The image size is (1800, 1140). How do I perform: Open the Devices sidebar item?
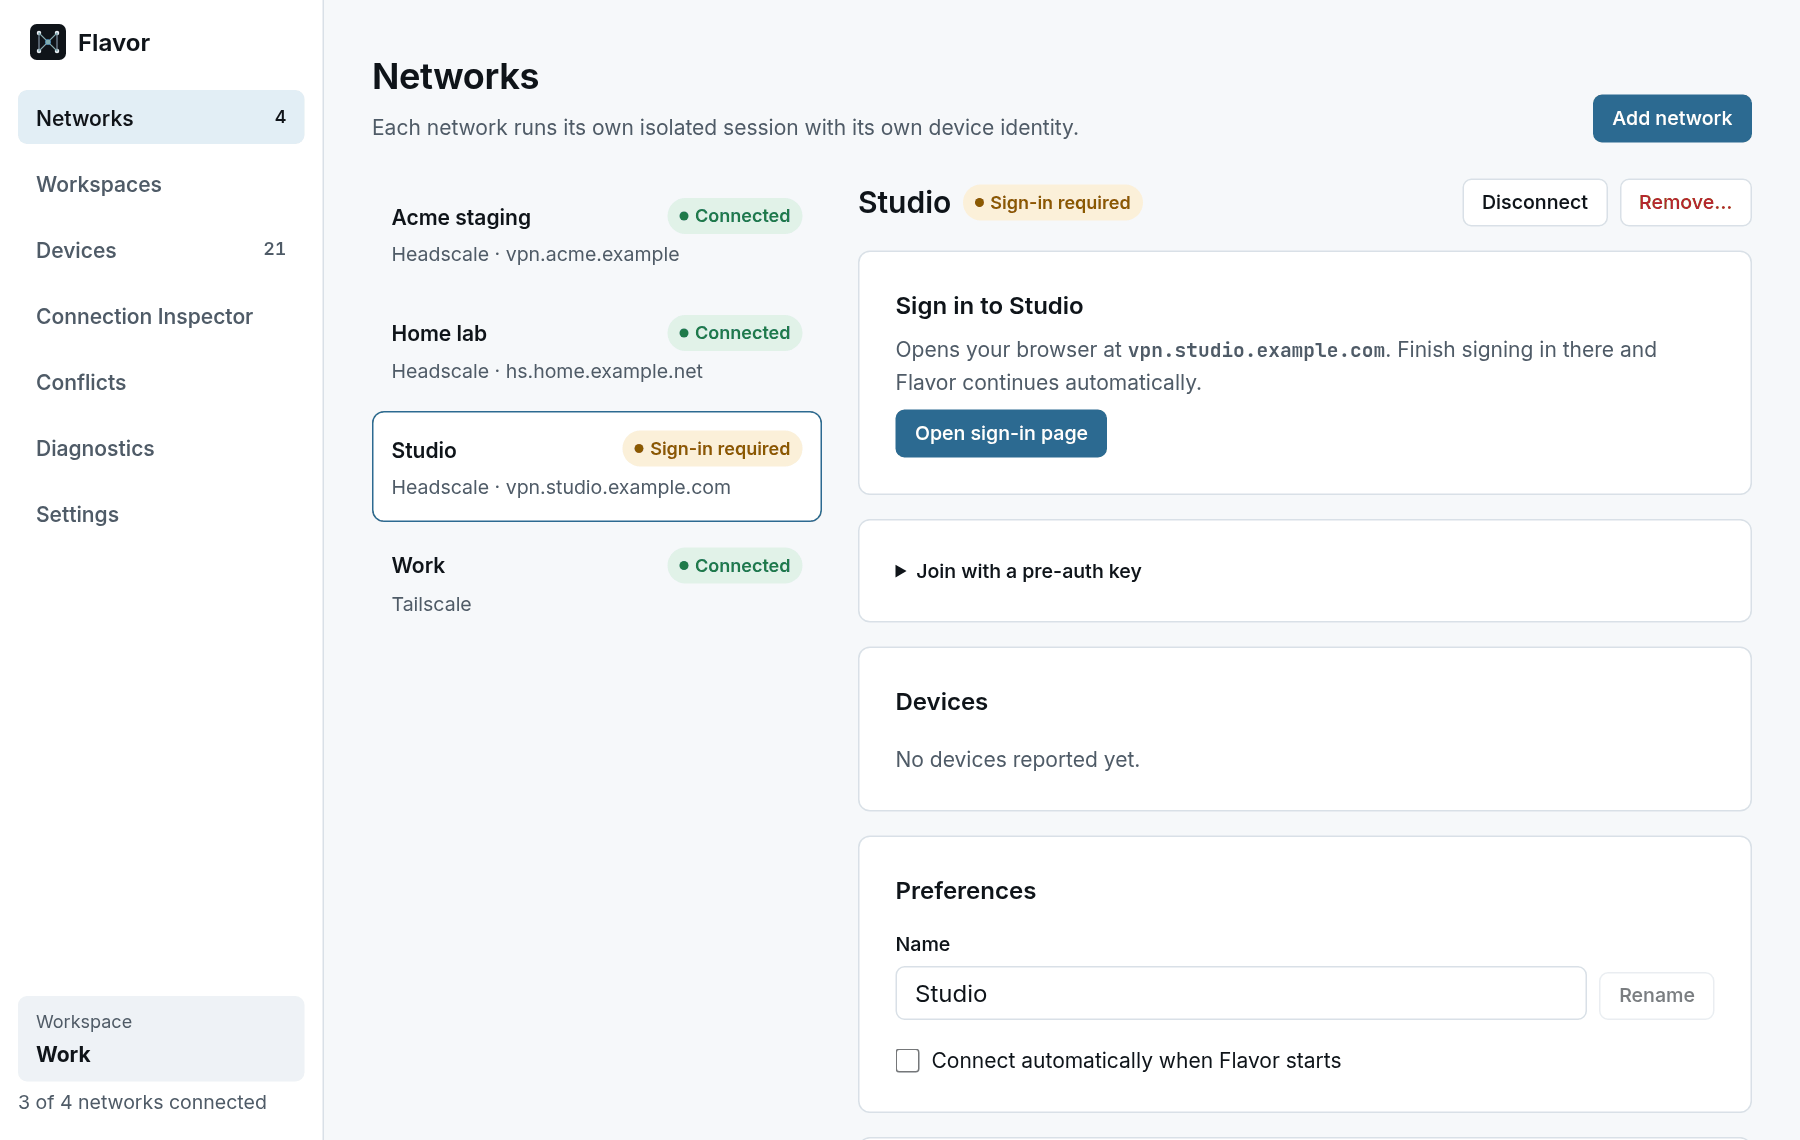(161, 250)
